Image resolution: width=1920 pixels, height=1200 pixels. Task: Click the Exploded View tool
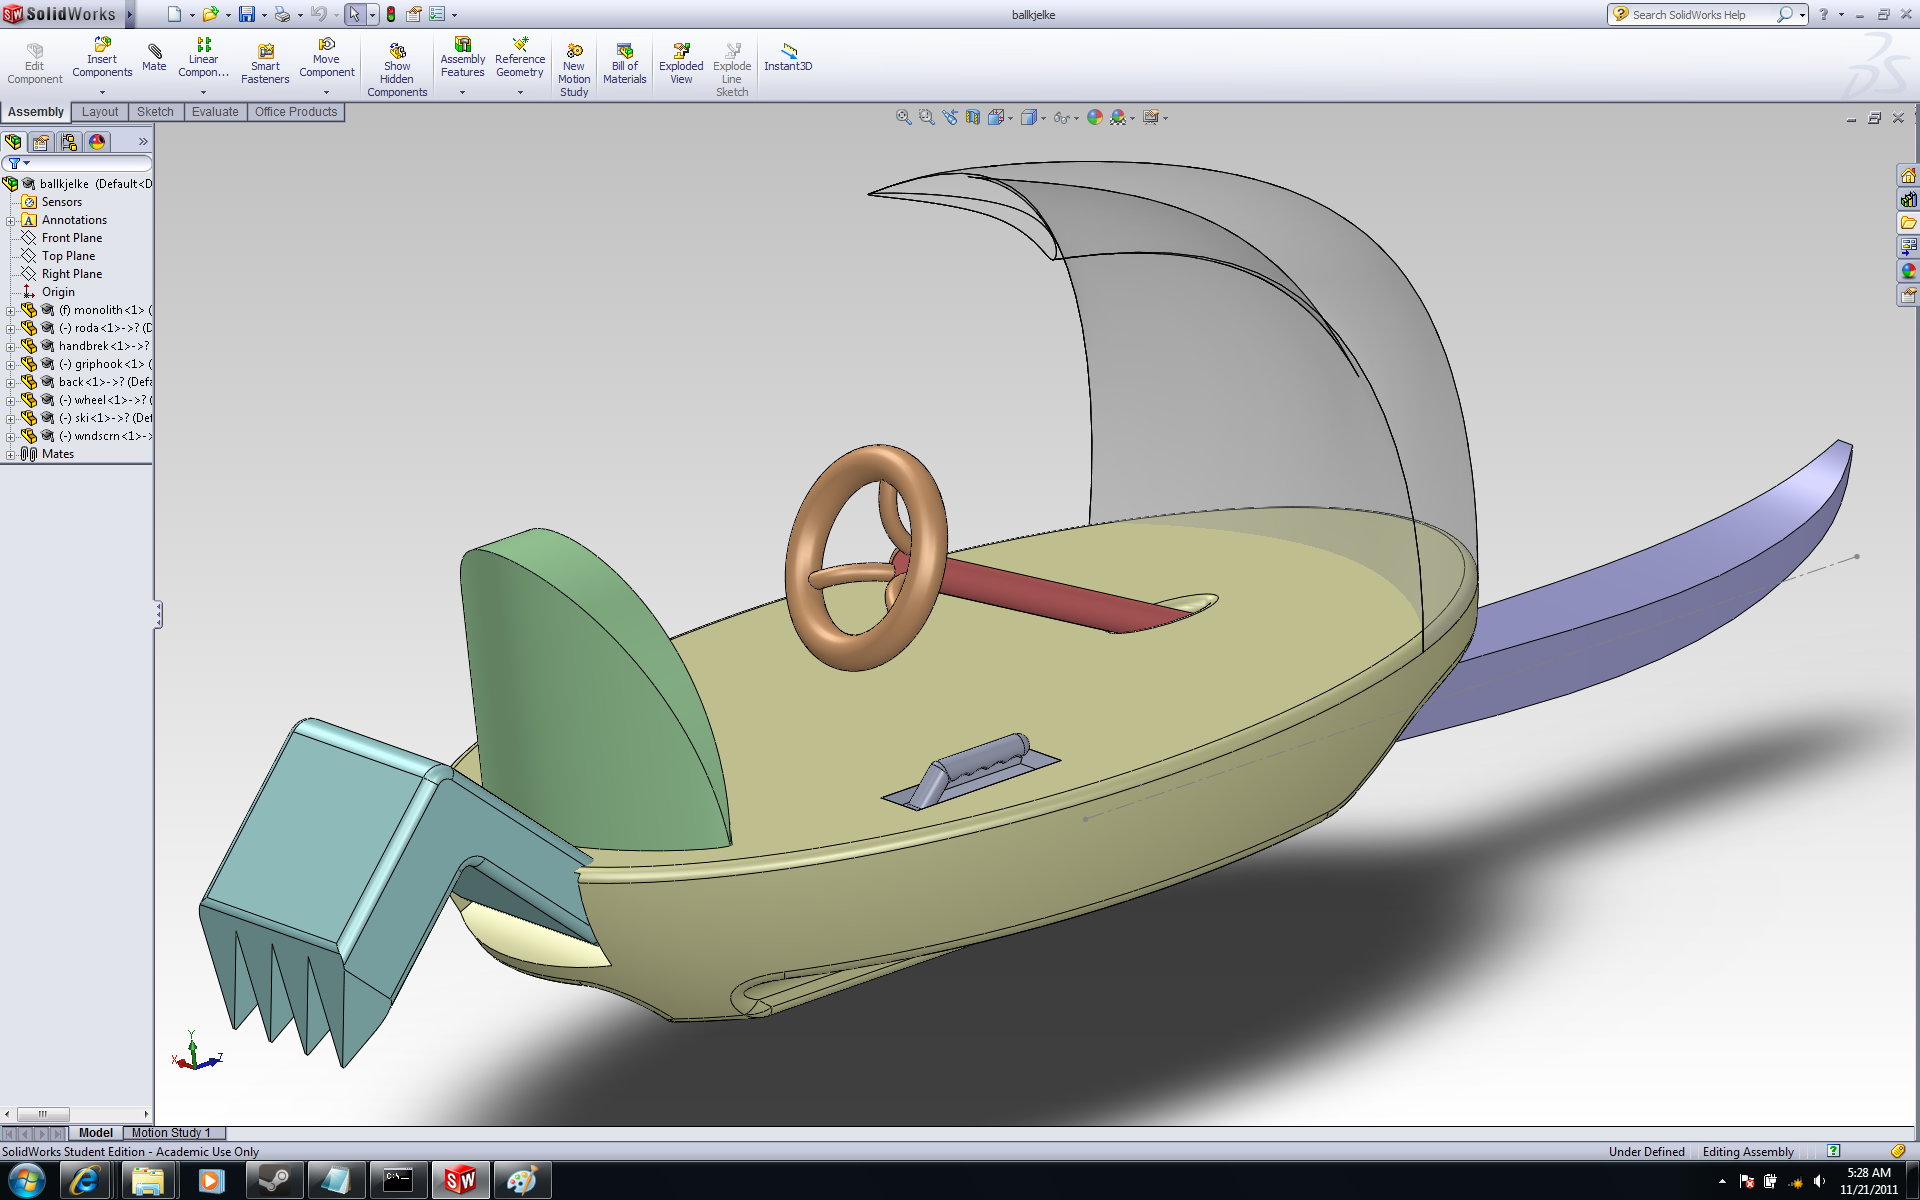click(x=681, y=65)
